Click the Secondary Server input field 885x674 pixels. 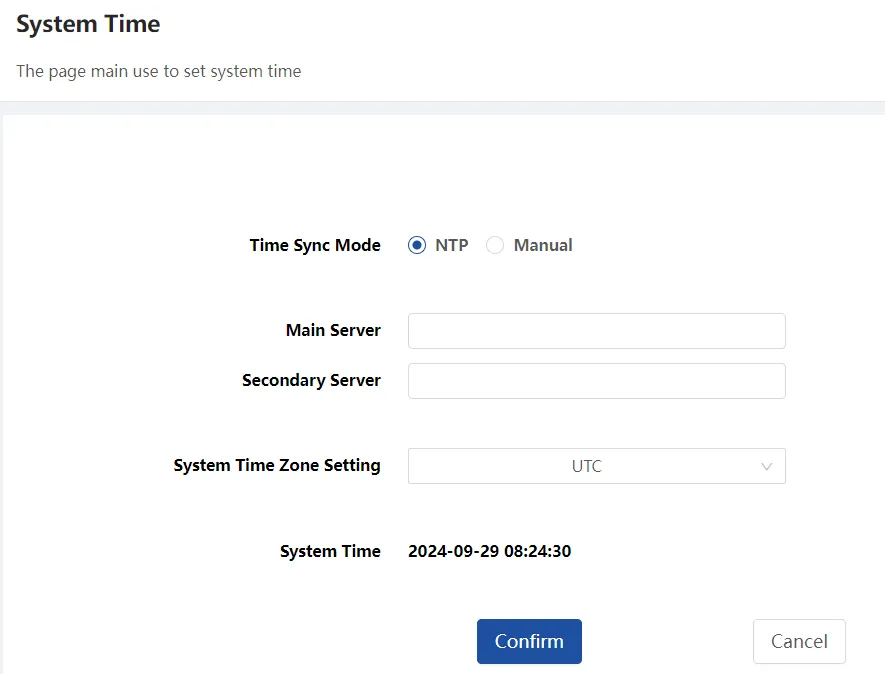point(597,381)
